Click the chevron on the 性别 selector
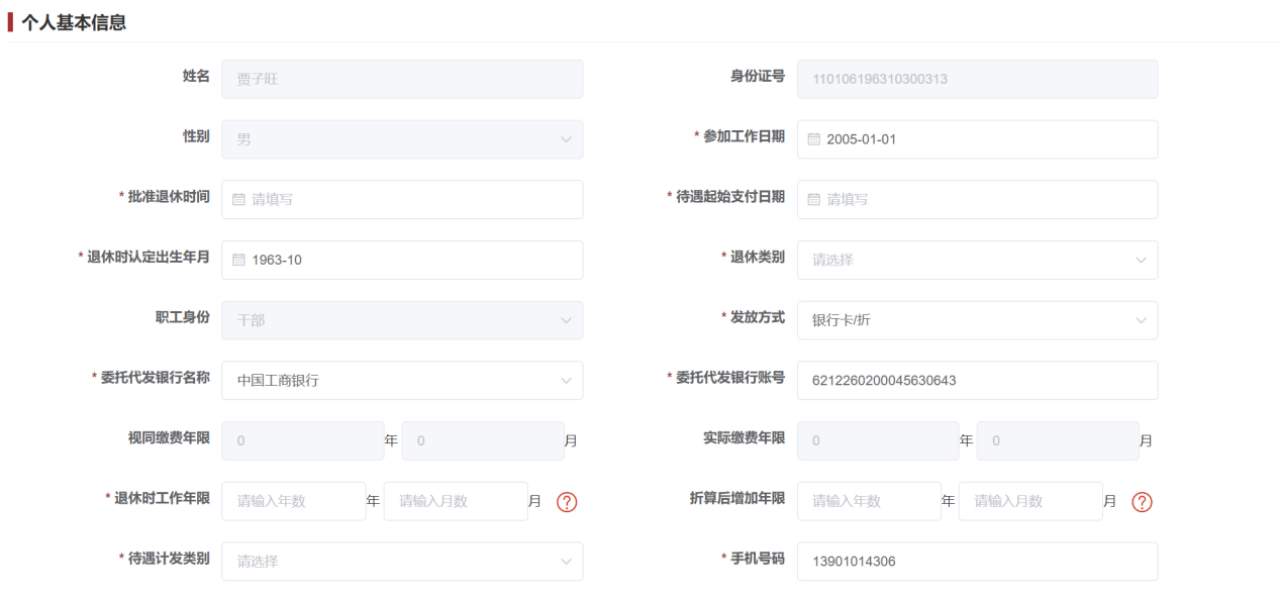Viewport: 1280px width, 601px height. click(566, 139)
